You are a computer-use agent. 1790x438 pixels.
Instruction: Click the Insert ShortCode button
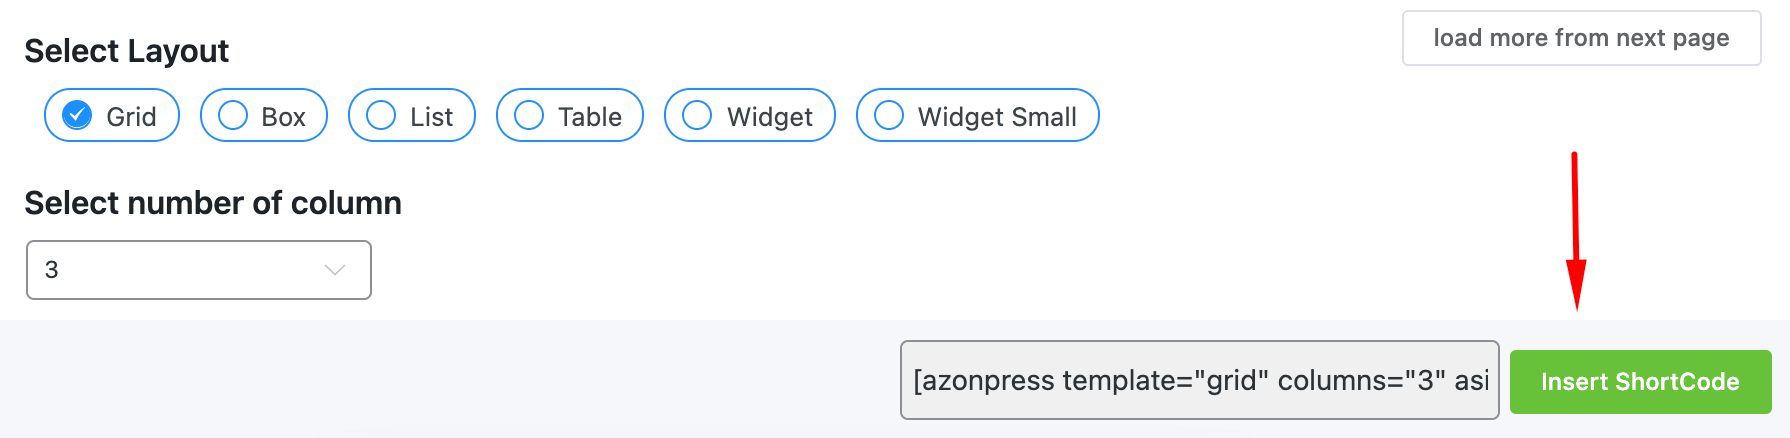[x=1641, y=382]
